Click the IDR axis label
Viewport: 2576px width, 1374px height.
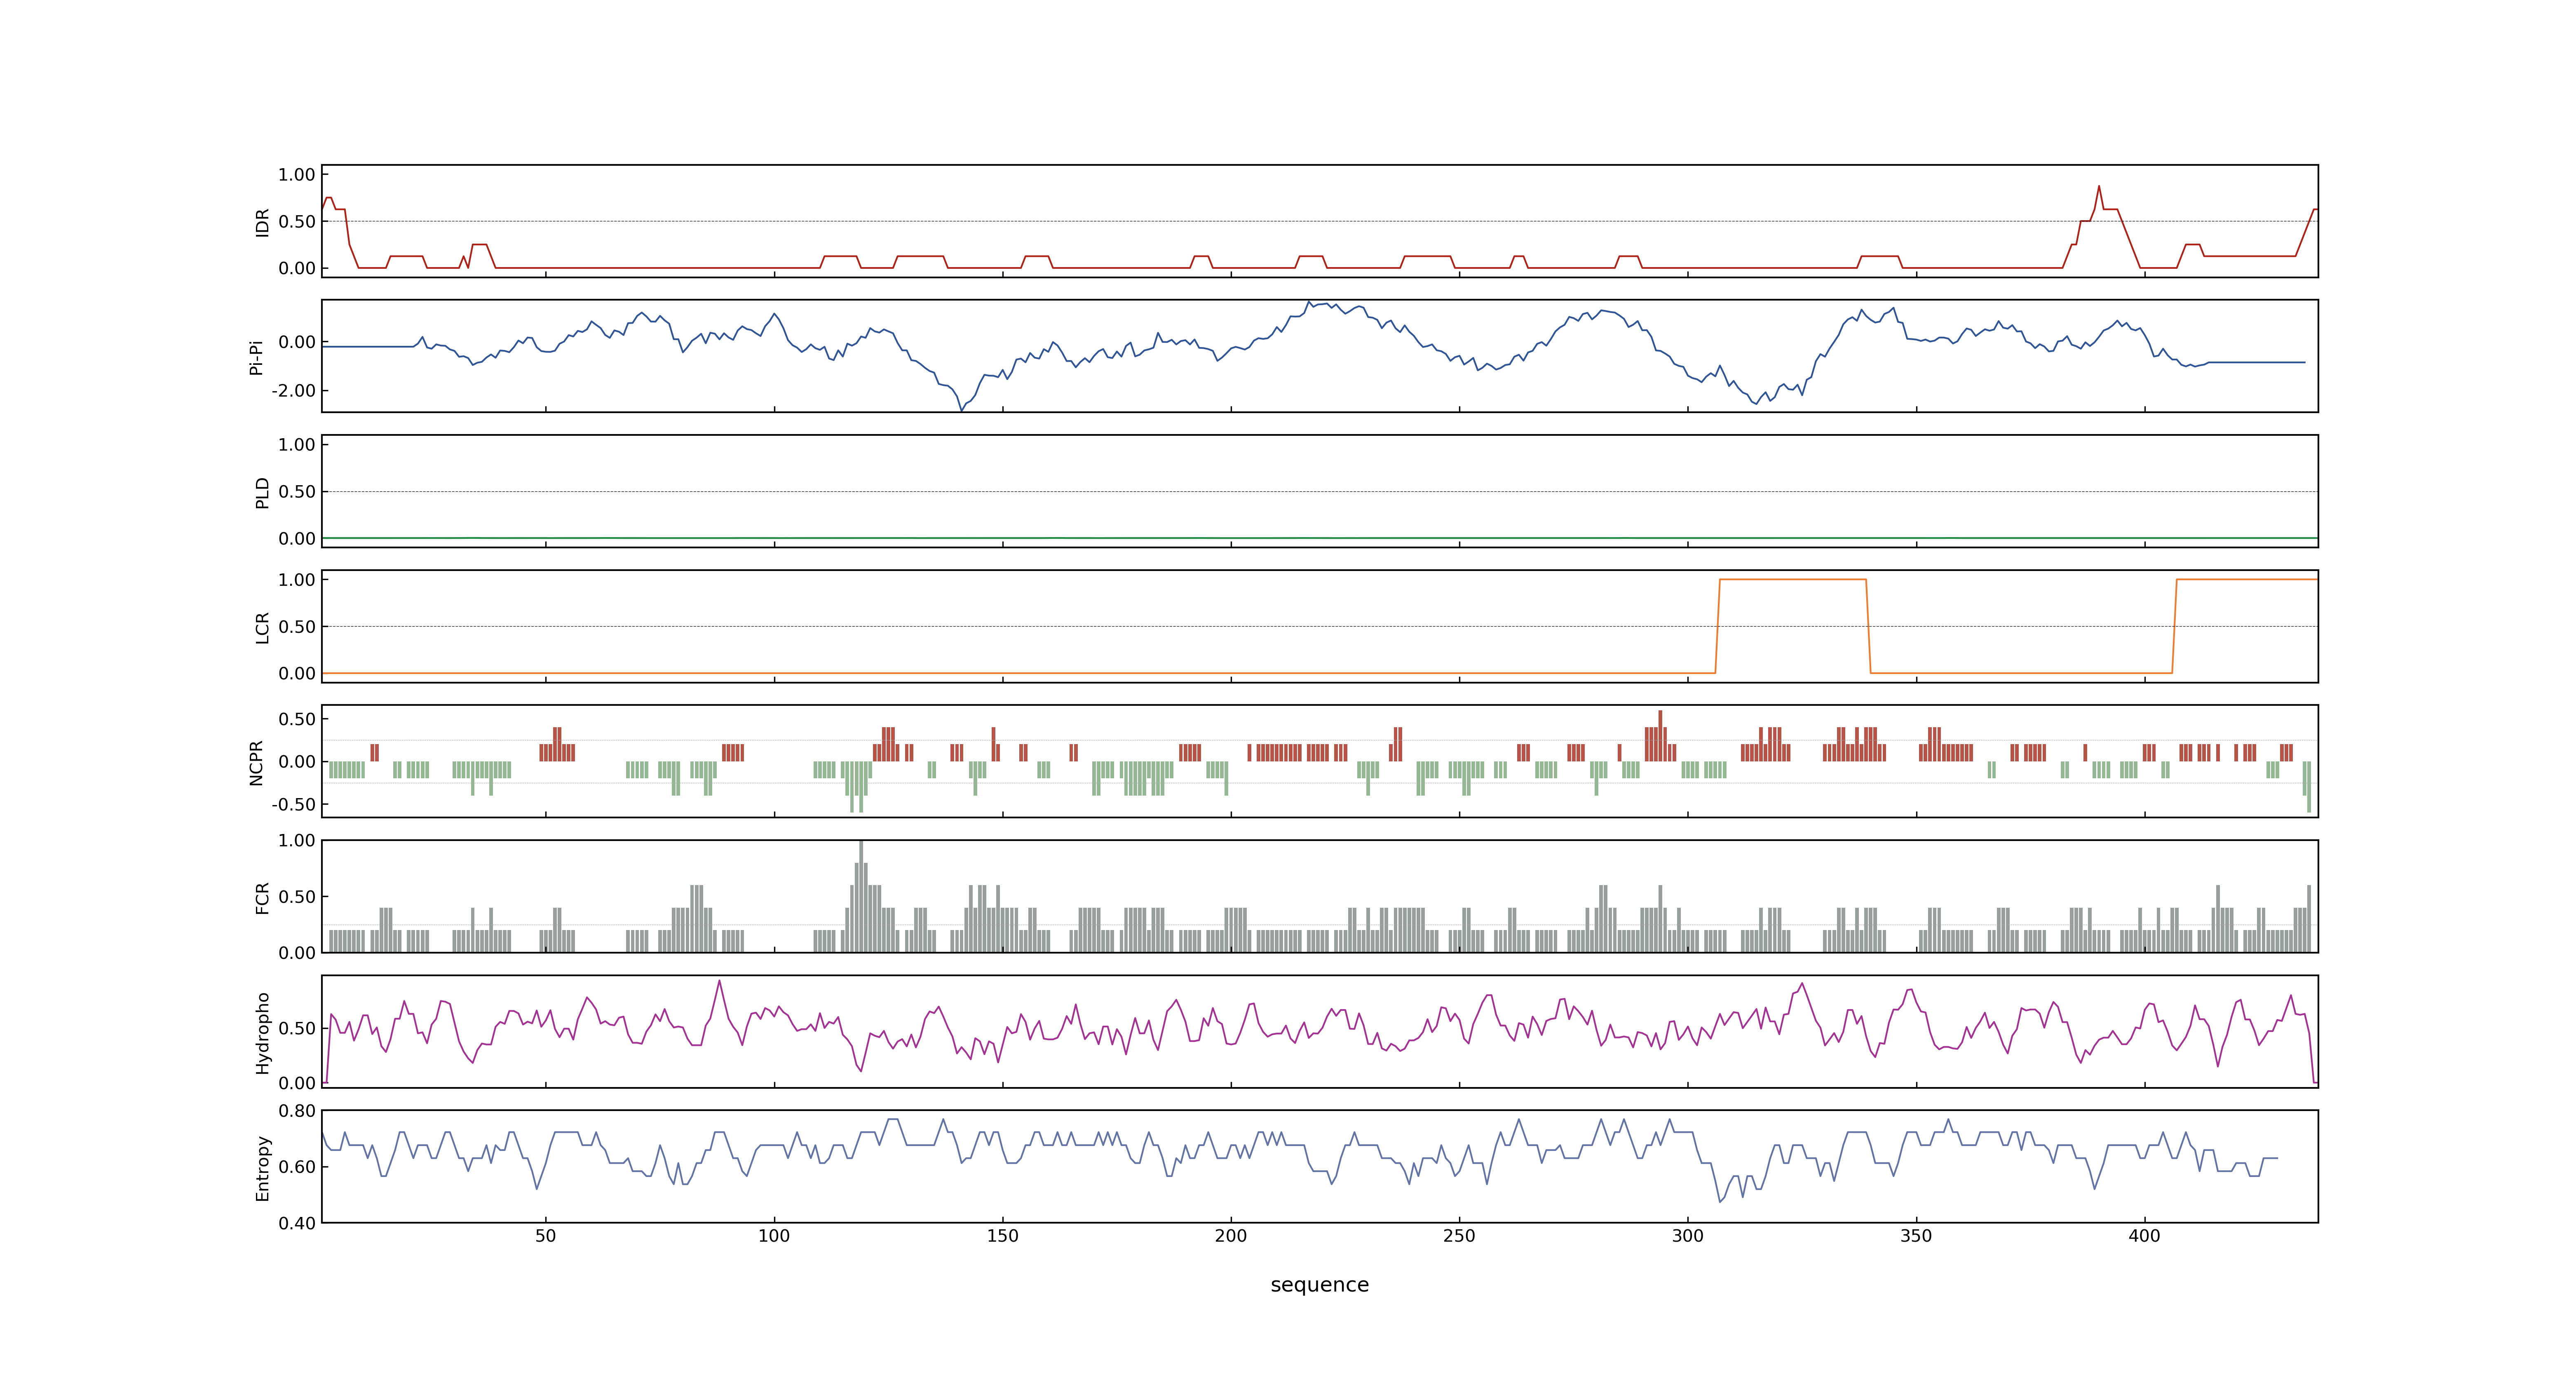pos(262,222)
